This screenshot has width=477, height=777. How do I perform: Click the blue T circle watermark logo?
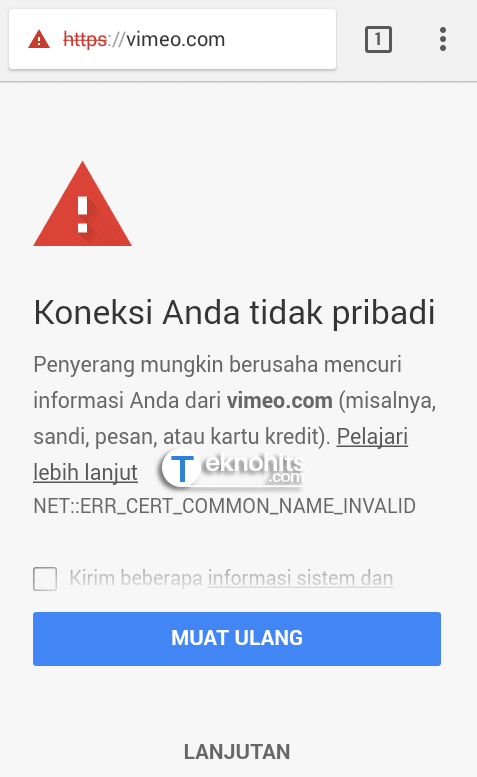click(181, 468)
